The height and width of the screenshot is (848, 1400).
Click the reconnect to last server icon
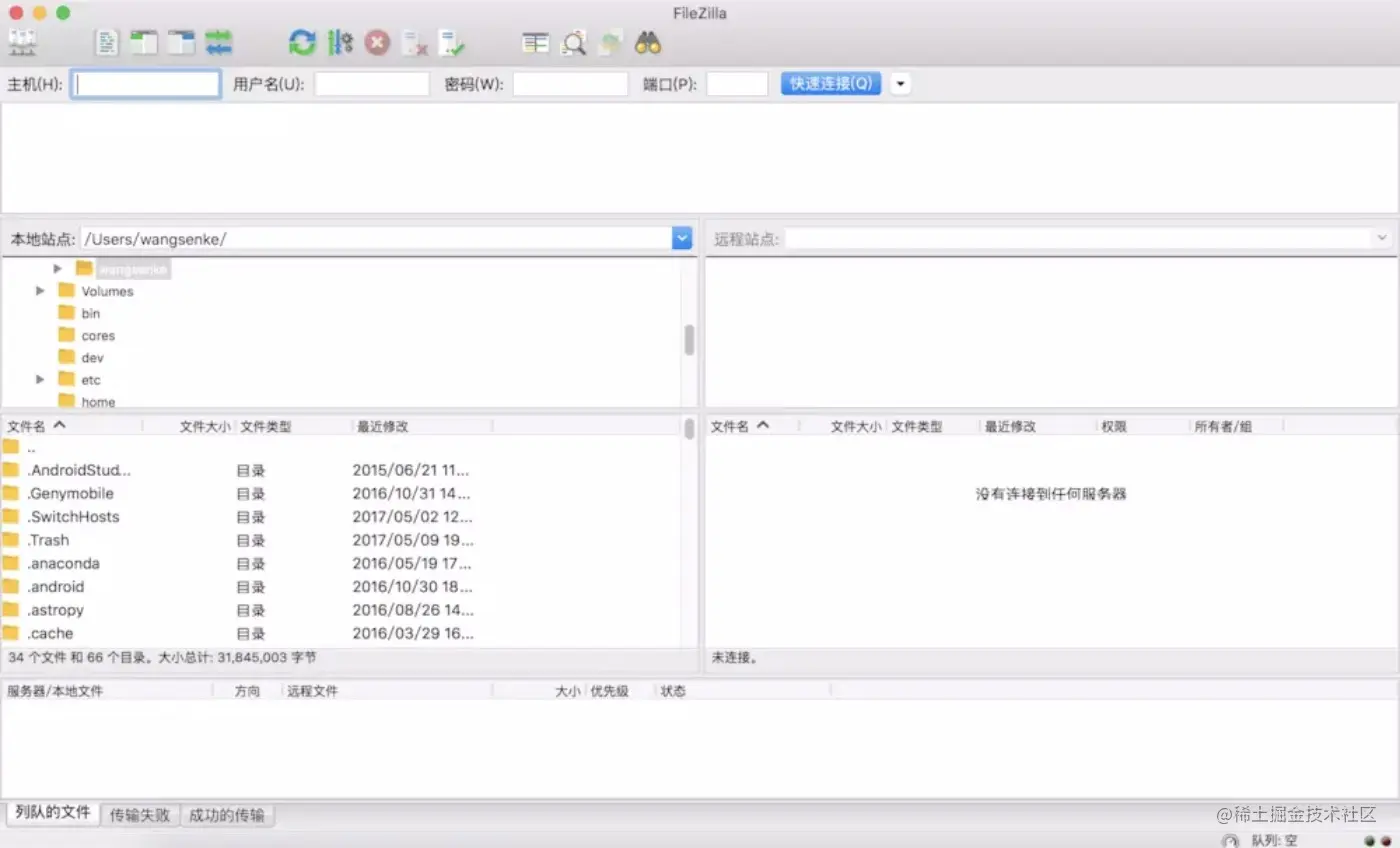tap(452, 42)
